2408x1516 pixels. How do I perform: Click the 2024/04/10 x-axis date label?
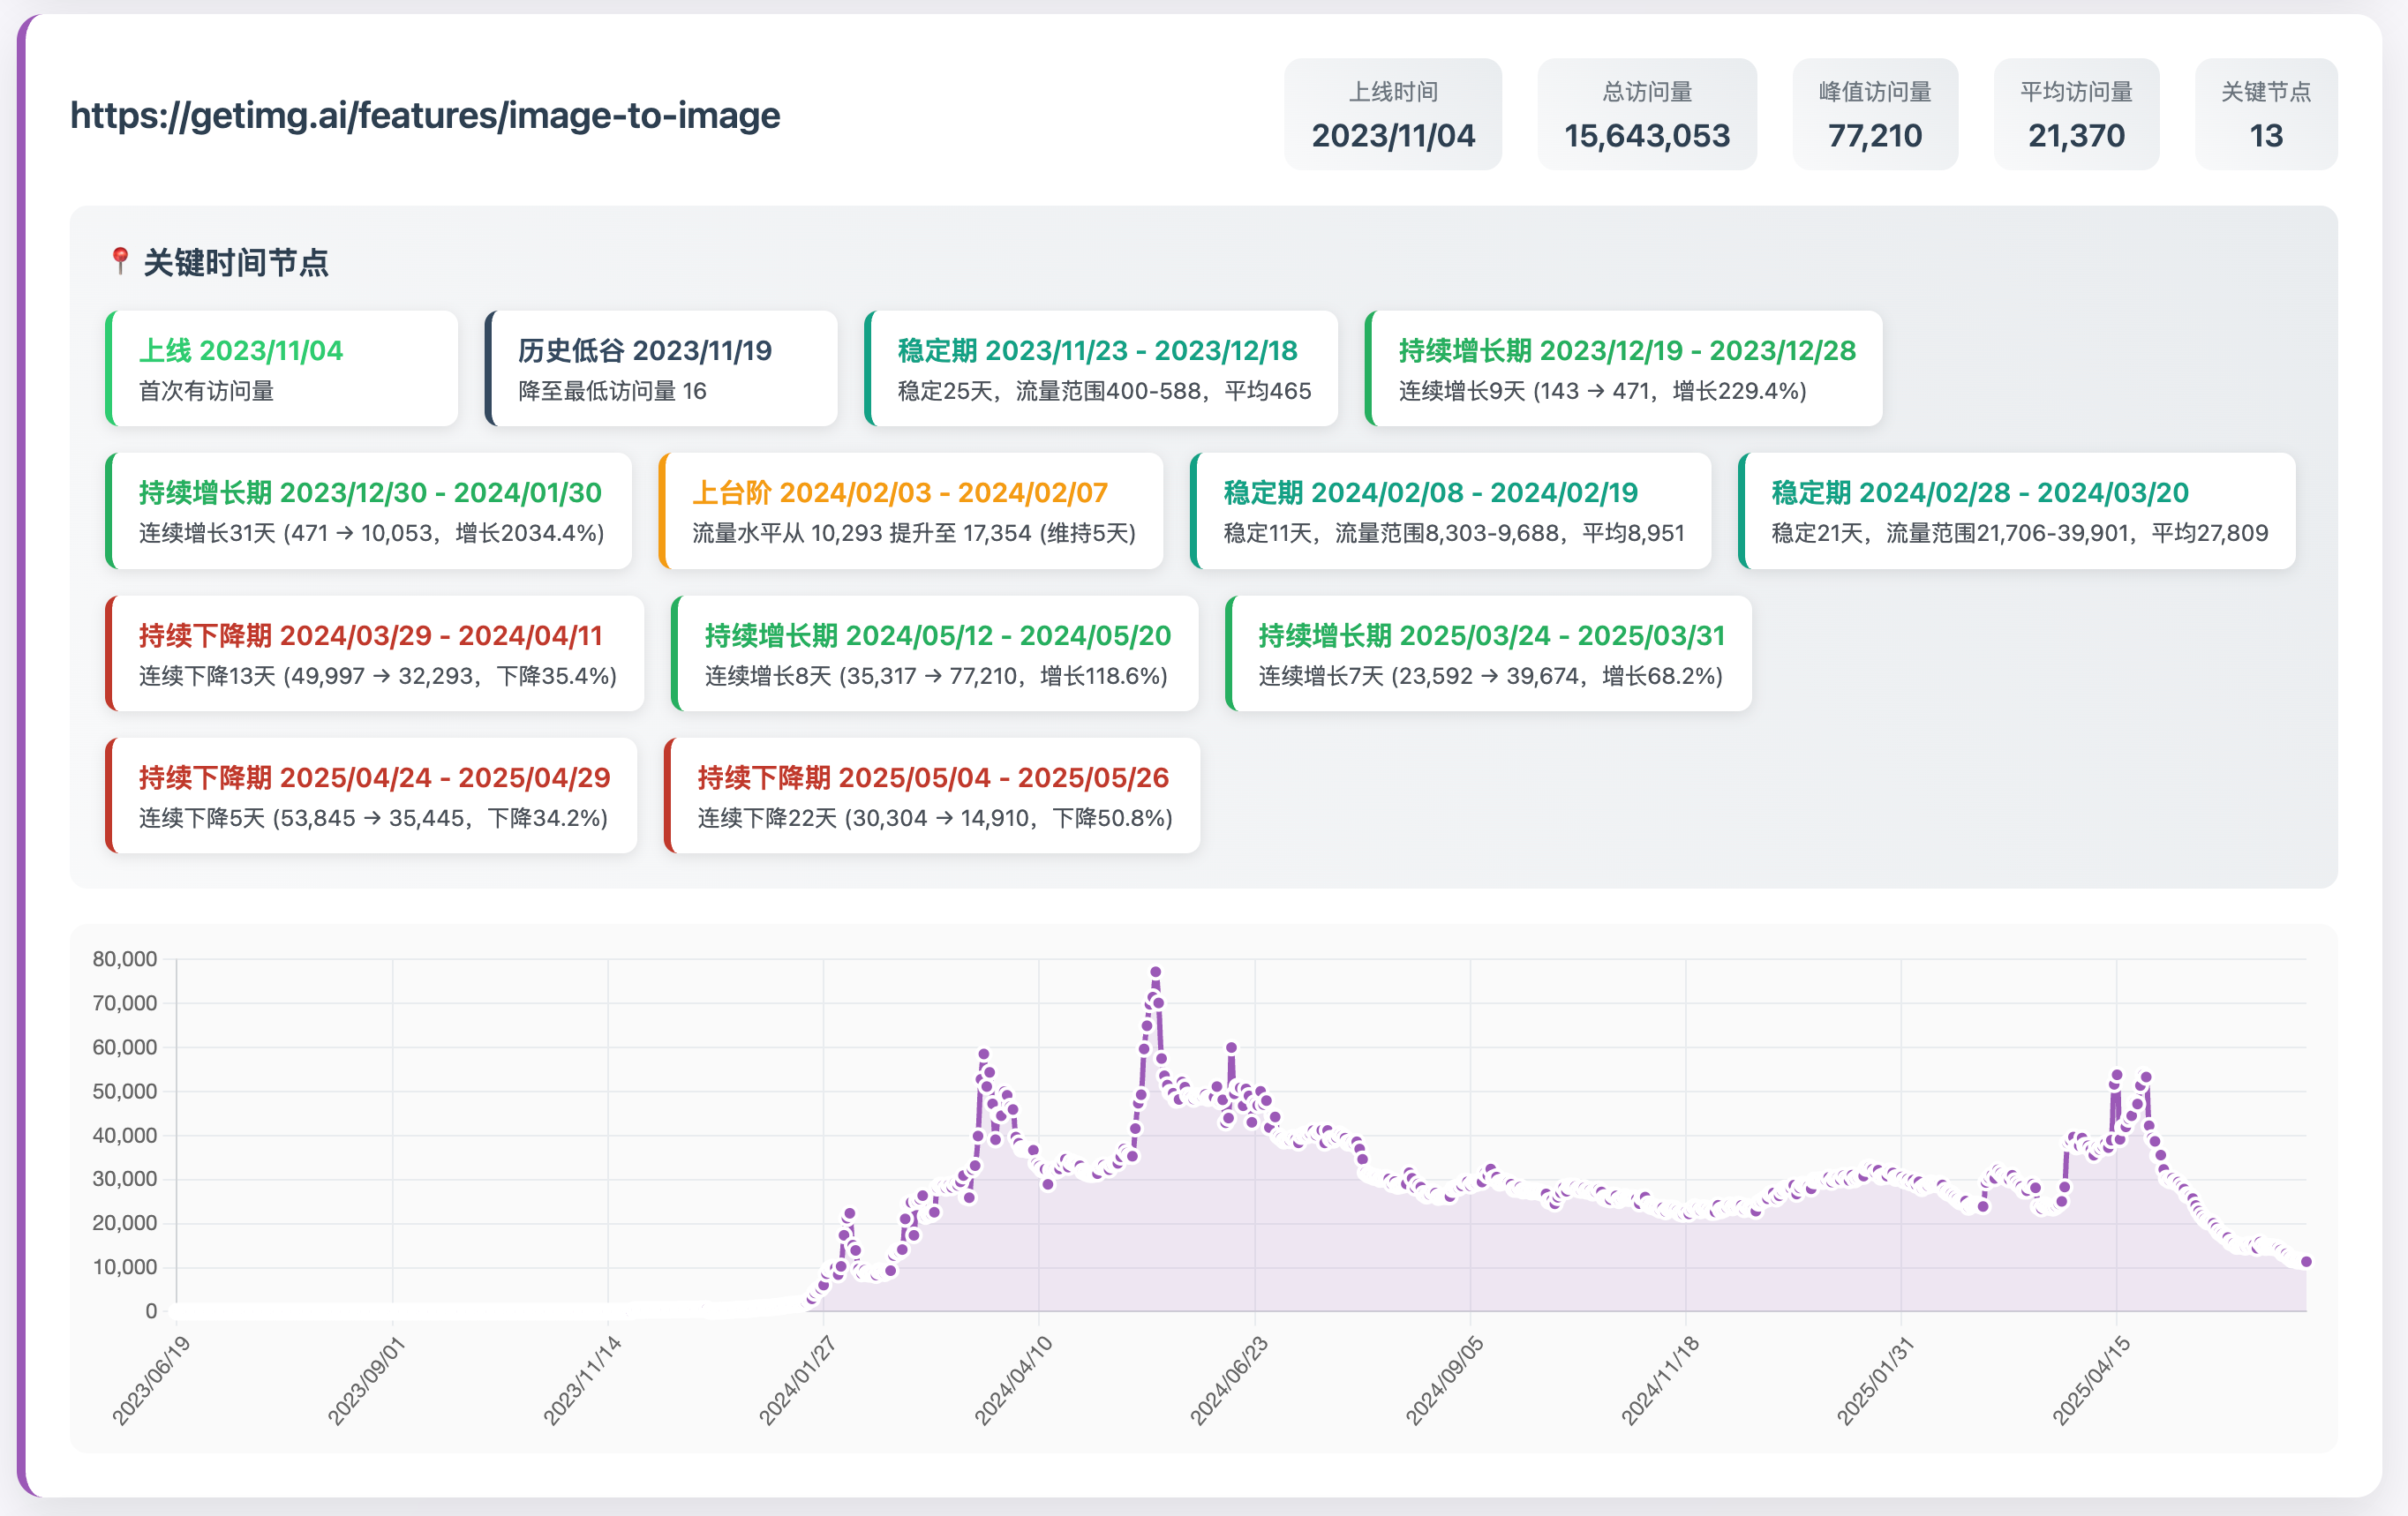1013,1380
